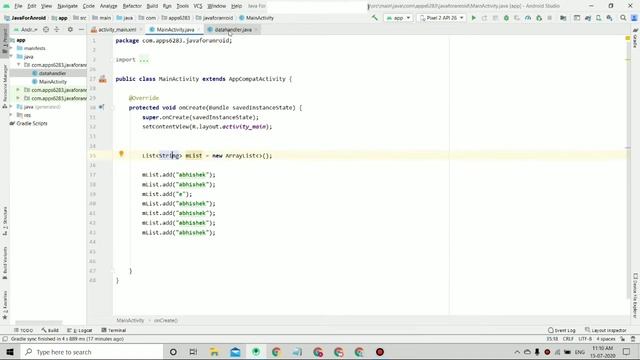Open the Pixel 2 API 26 device dropdown
This screenshot has width=640, height=360.
[442, 18]
